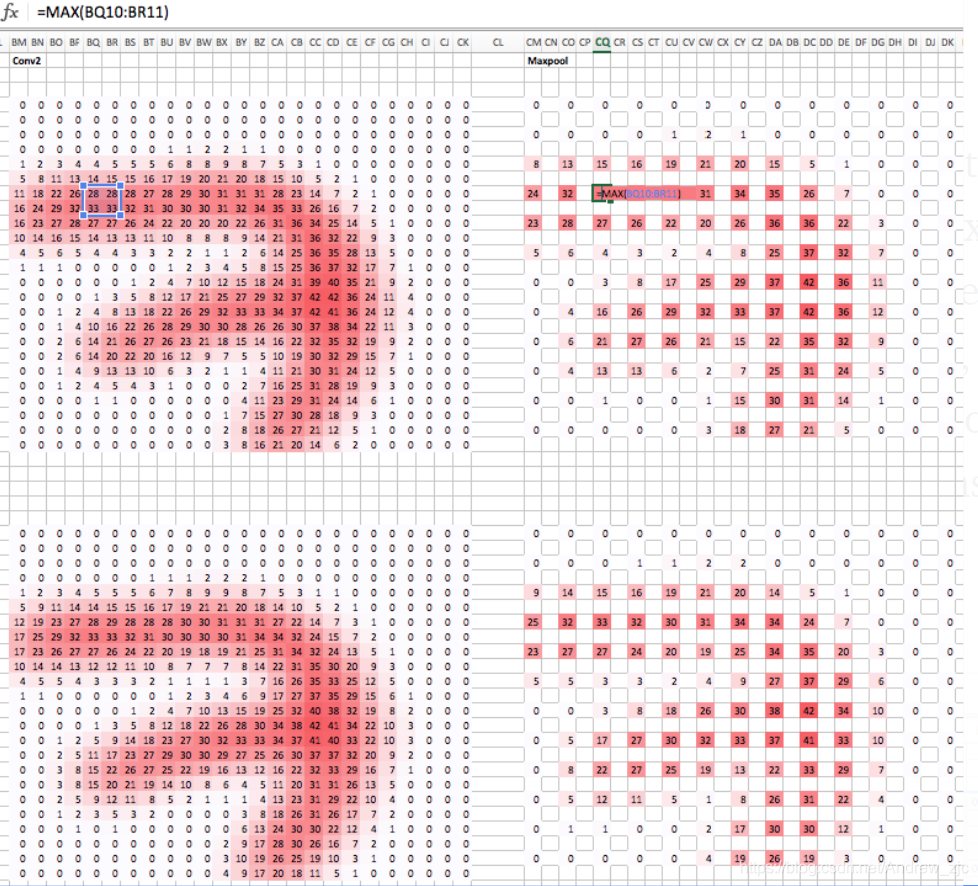This screenshot has width=978, height=886.
Task: Select column header DC
Action: (x=809, y=42)
